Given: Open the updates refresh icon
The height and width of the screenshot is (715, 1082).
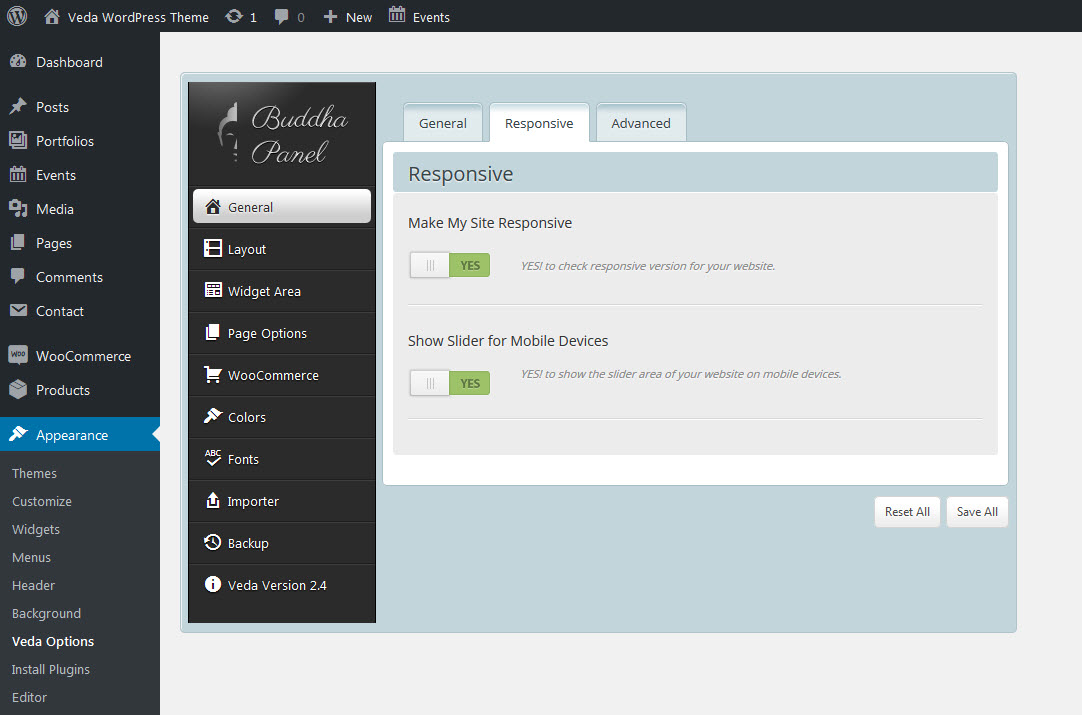Looking at the screenshot, I should (x=234, y=16).
